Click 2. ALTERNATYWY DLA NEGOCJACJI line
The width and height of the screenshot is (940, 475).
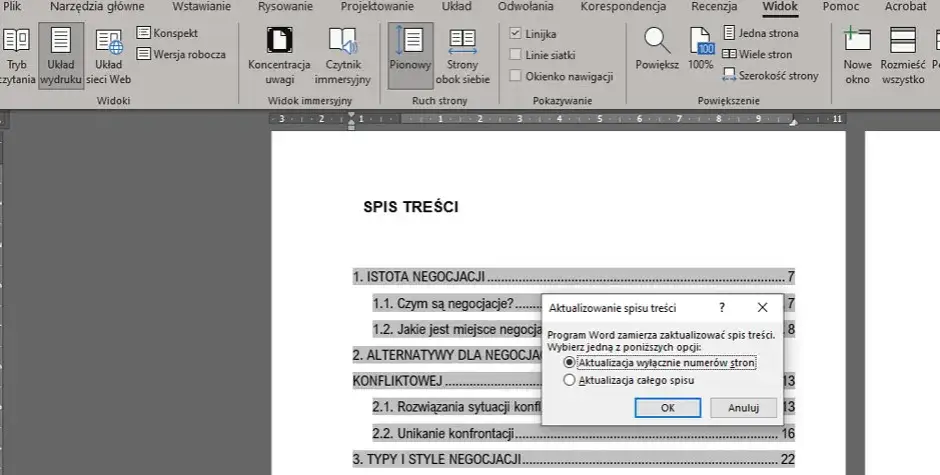pyautogui.click(x=447, y=355)
